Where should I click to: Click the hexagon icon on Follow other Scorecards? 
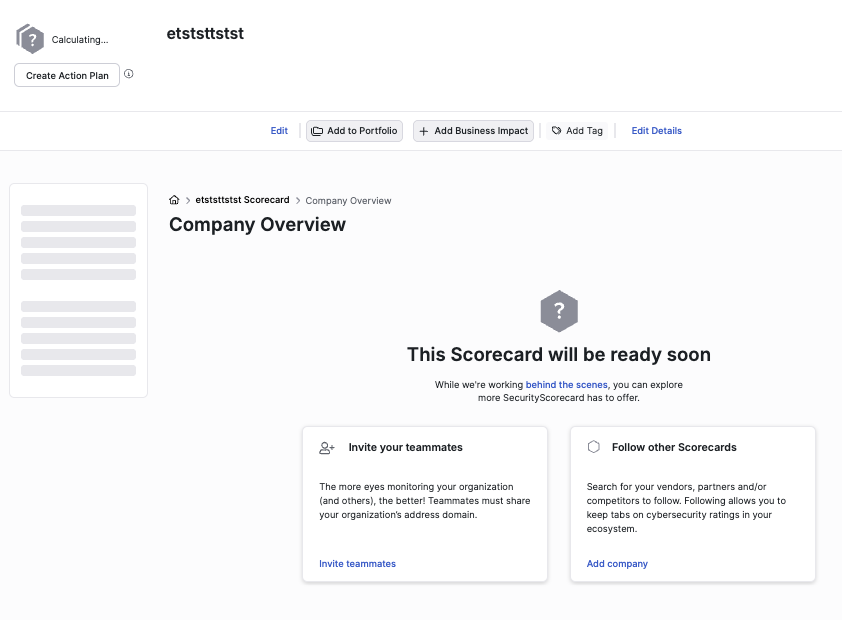coord(593,447)
